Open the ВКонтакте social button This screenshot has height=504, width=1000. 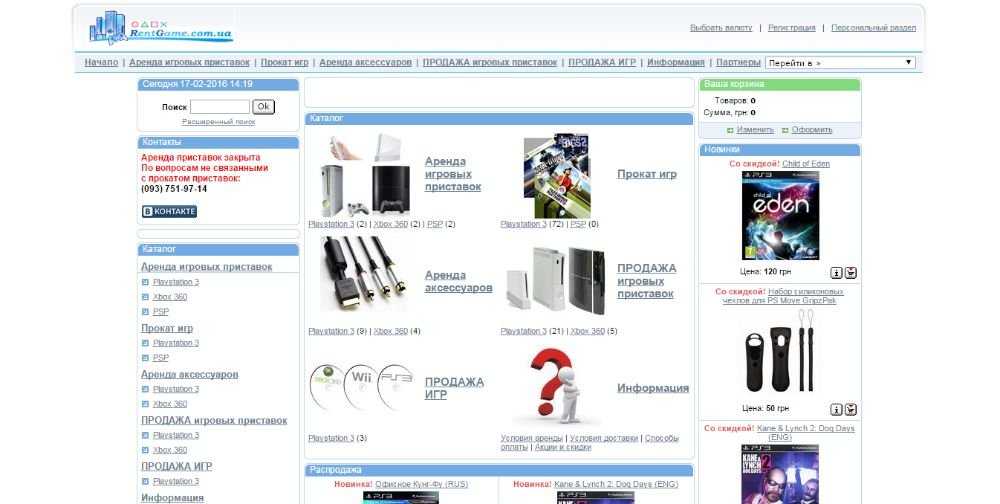(x=169, y=211)
